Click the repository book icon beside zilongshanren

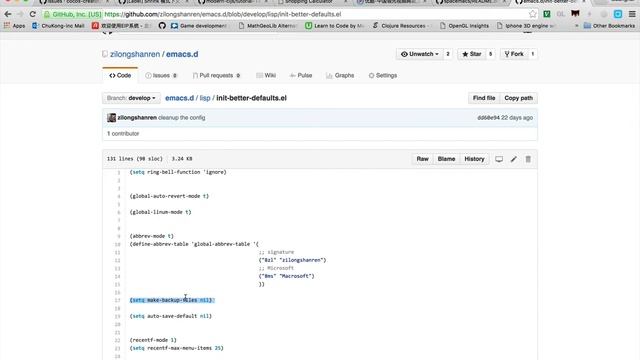105,54
